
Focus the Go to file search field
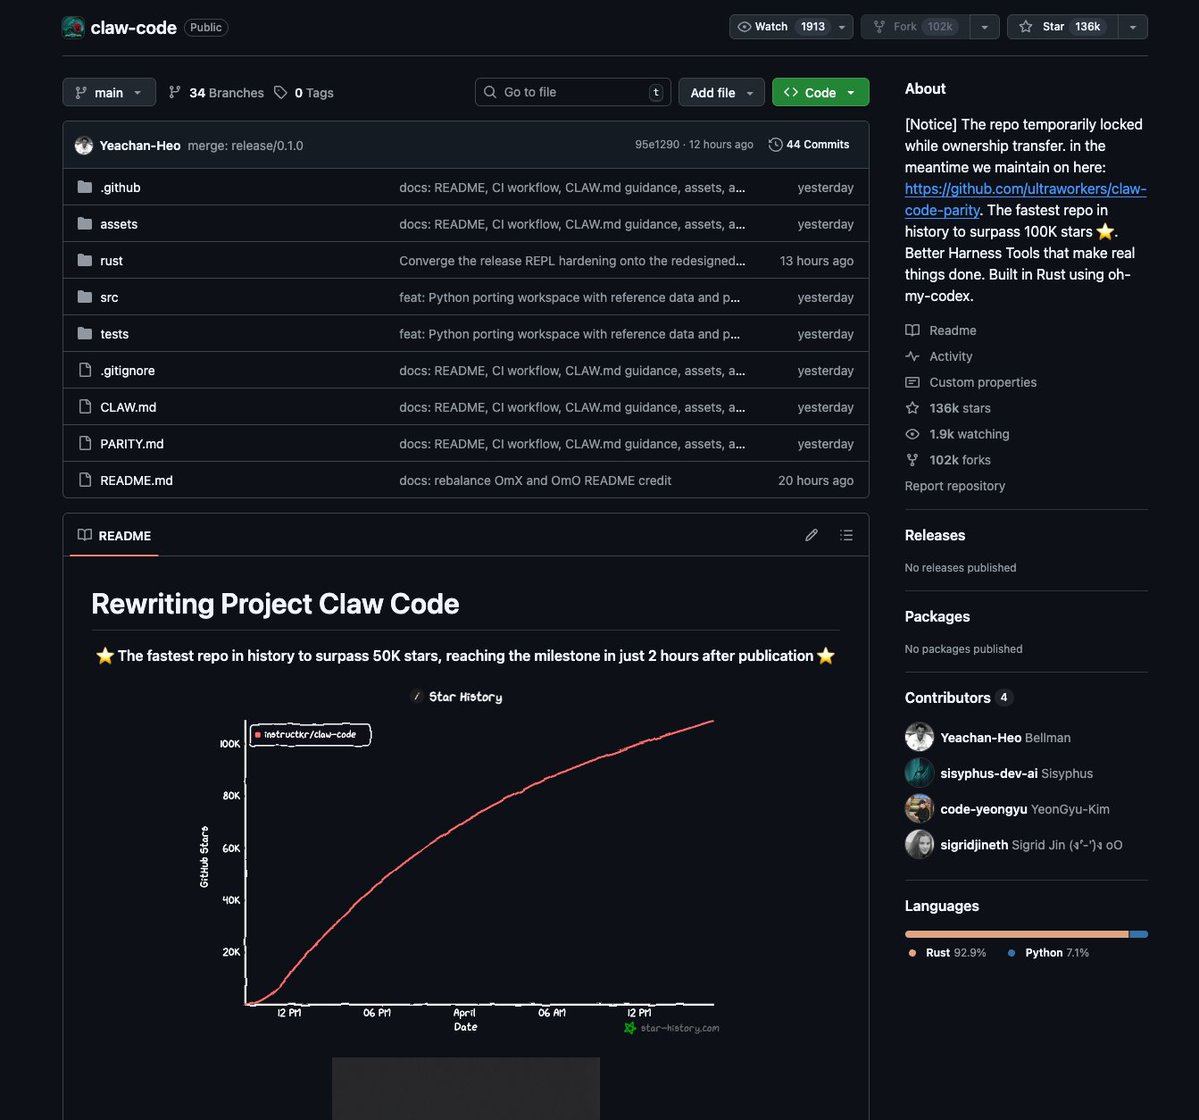coord(572,93)
